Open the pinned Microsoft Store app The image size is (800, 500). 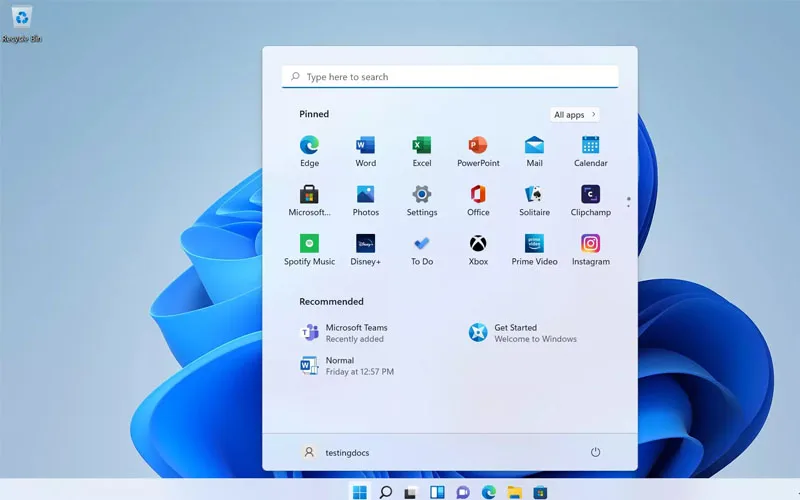point(309,201)
